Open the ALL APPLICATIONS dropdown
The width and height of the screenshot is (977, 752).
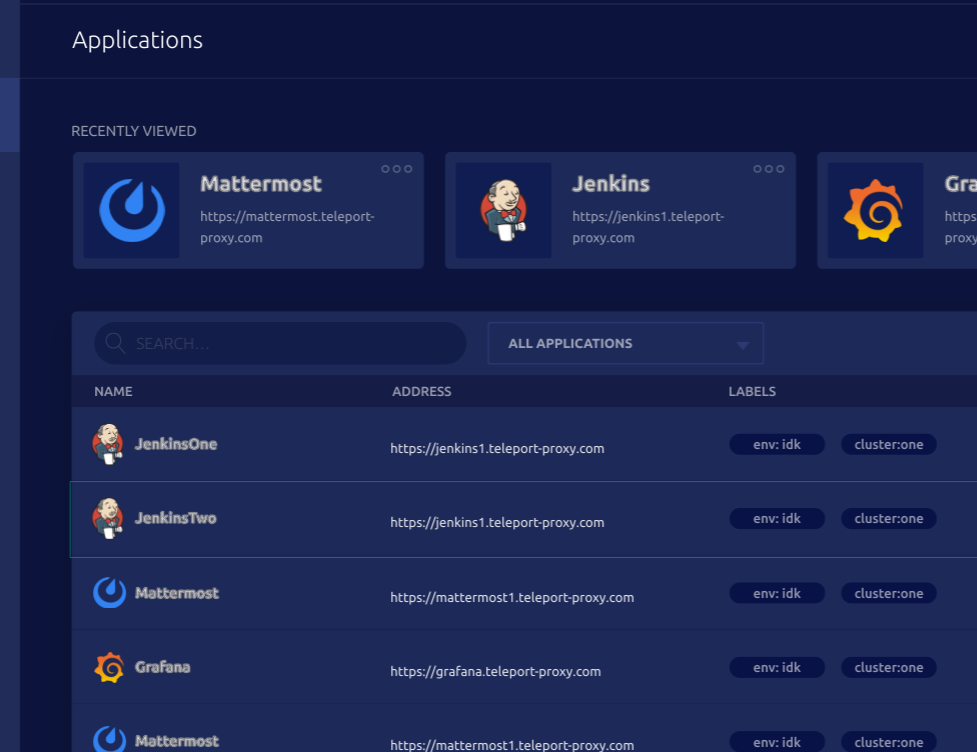click(625, 343)
